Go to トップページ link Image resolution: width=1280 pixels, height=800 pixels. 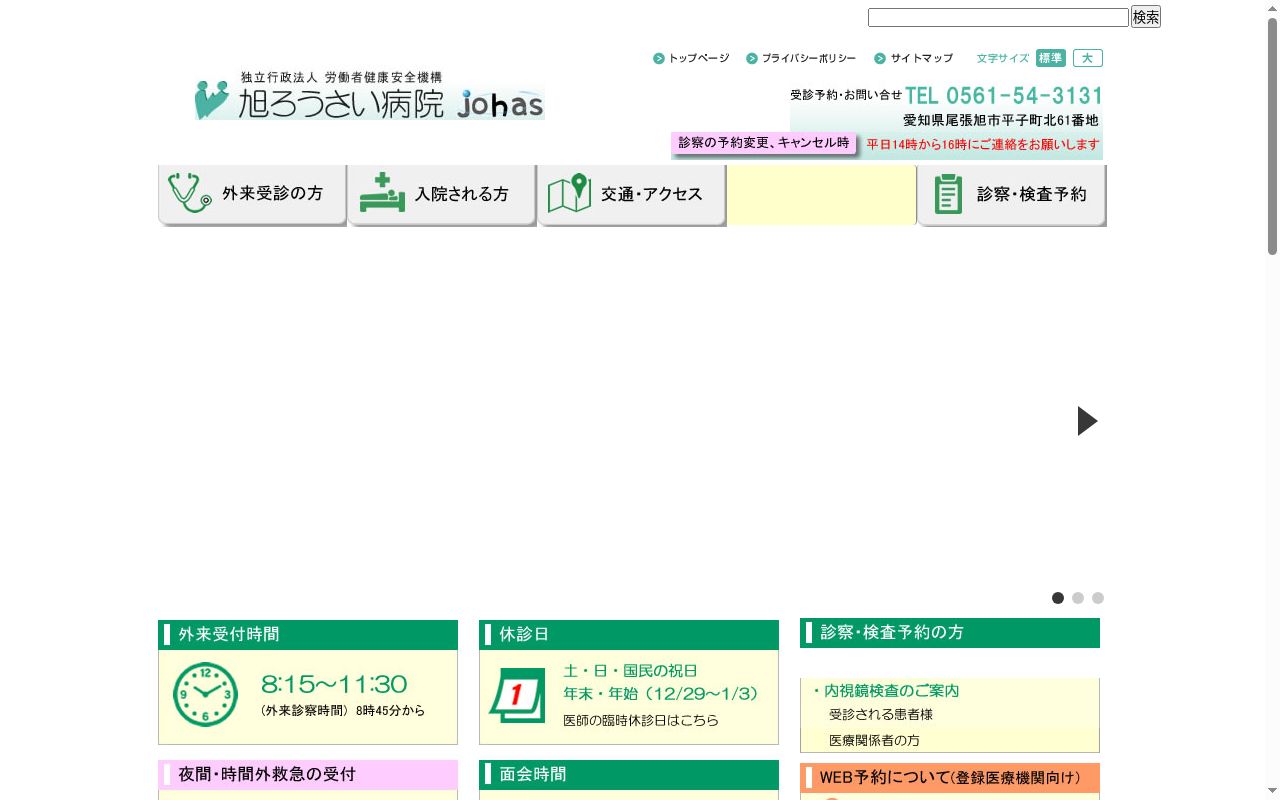(691, 58)
